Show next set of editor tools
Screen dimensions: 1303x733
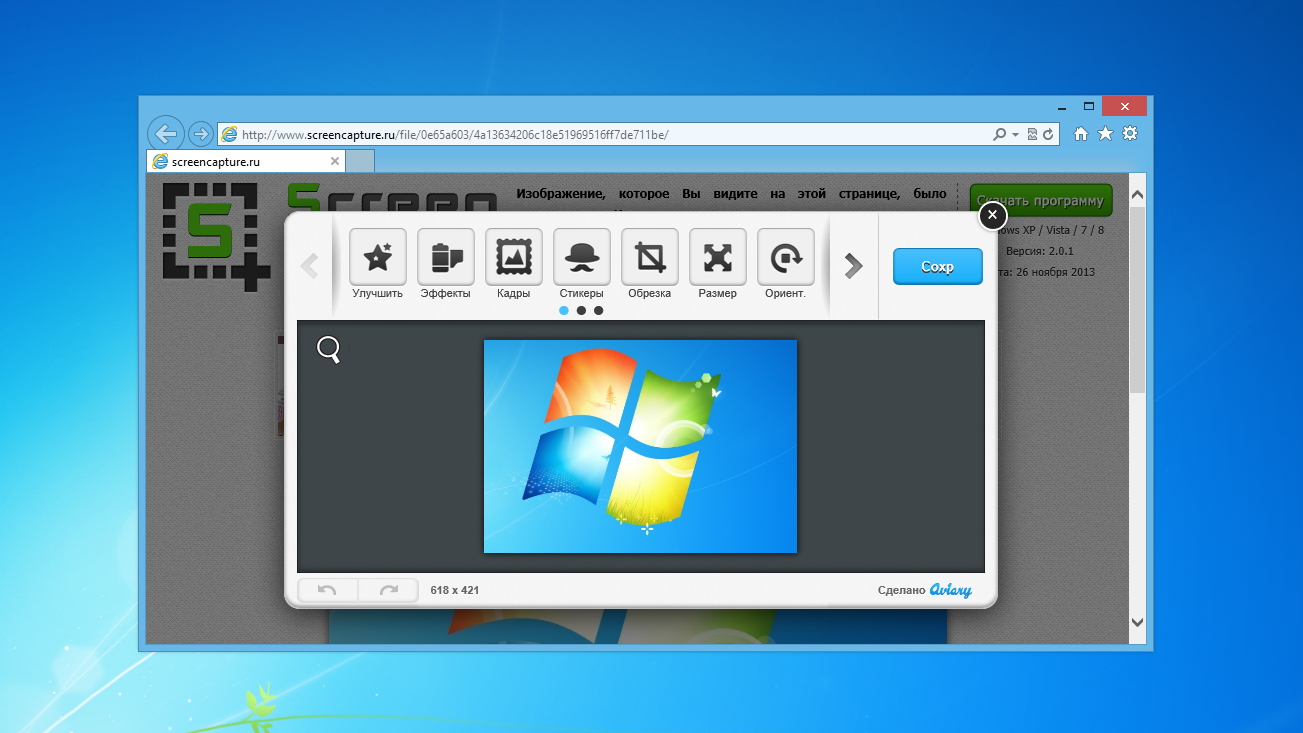(853, 266)
